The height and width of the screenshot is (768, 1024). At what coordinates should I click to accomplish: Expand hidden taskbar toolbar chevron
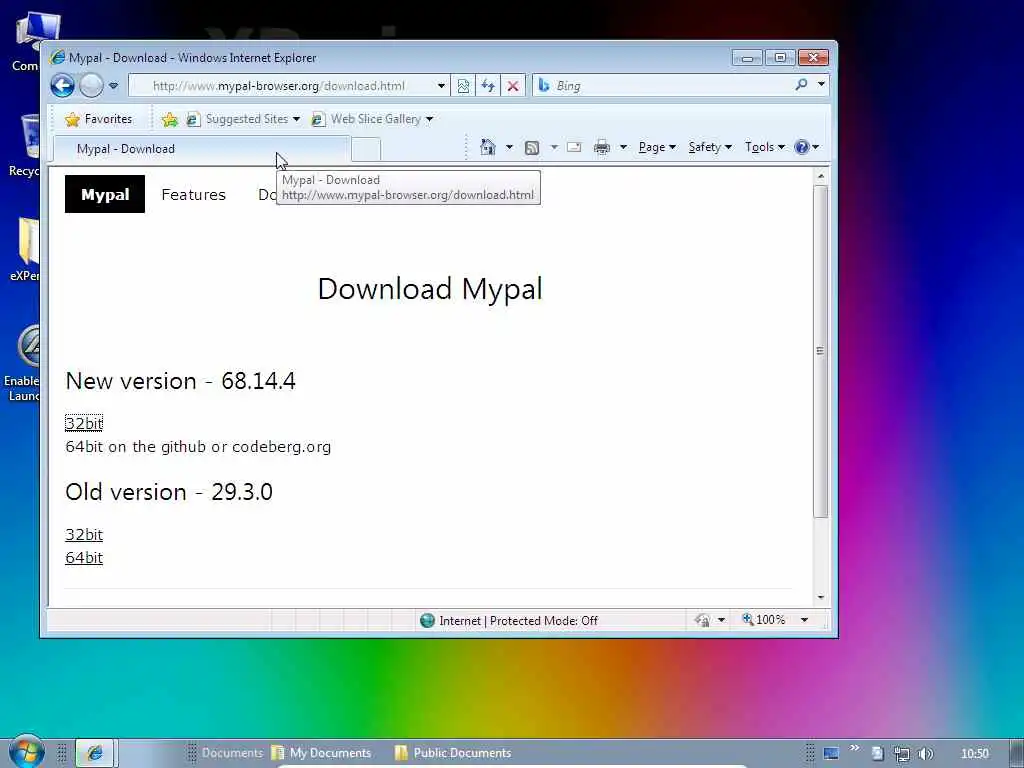pos(854,748)
